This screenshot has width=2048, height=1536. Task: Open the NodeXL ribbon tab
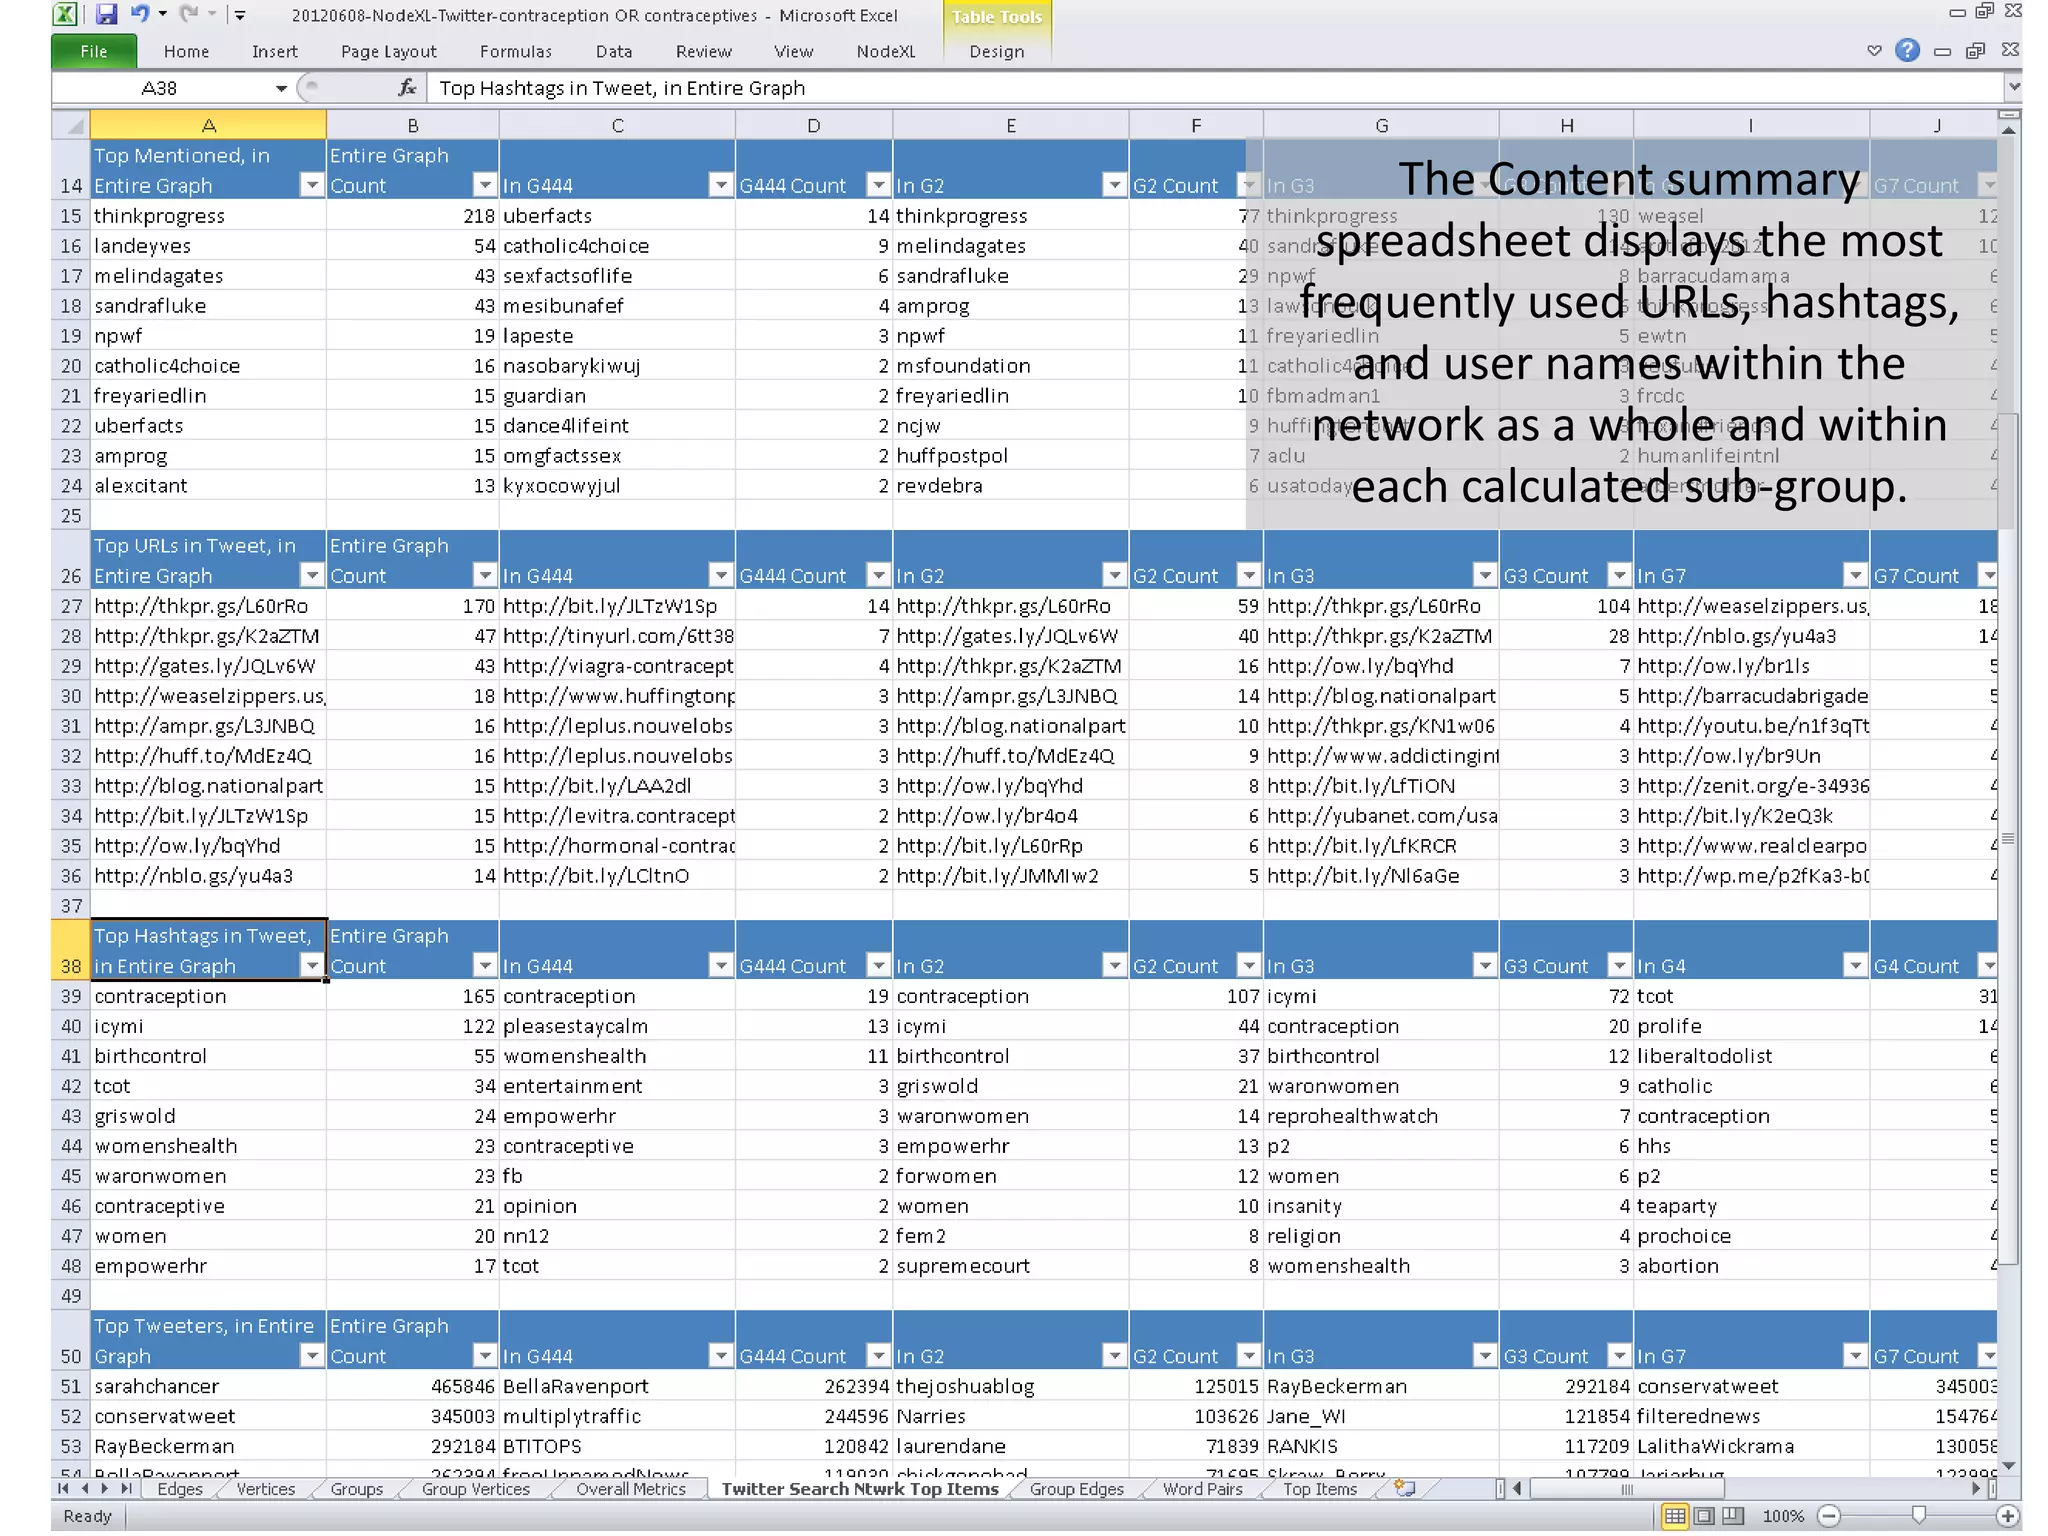886,52
